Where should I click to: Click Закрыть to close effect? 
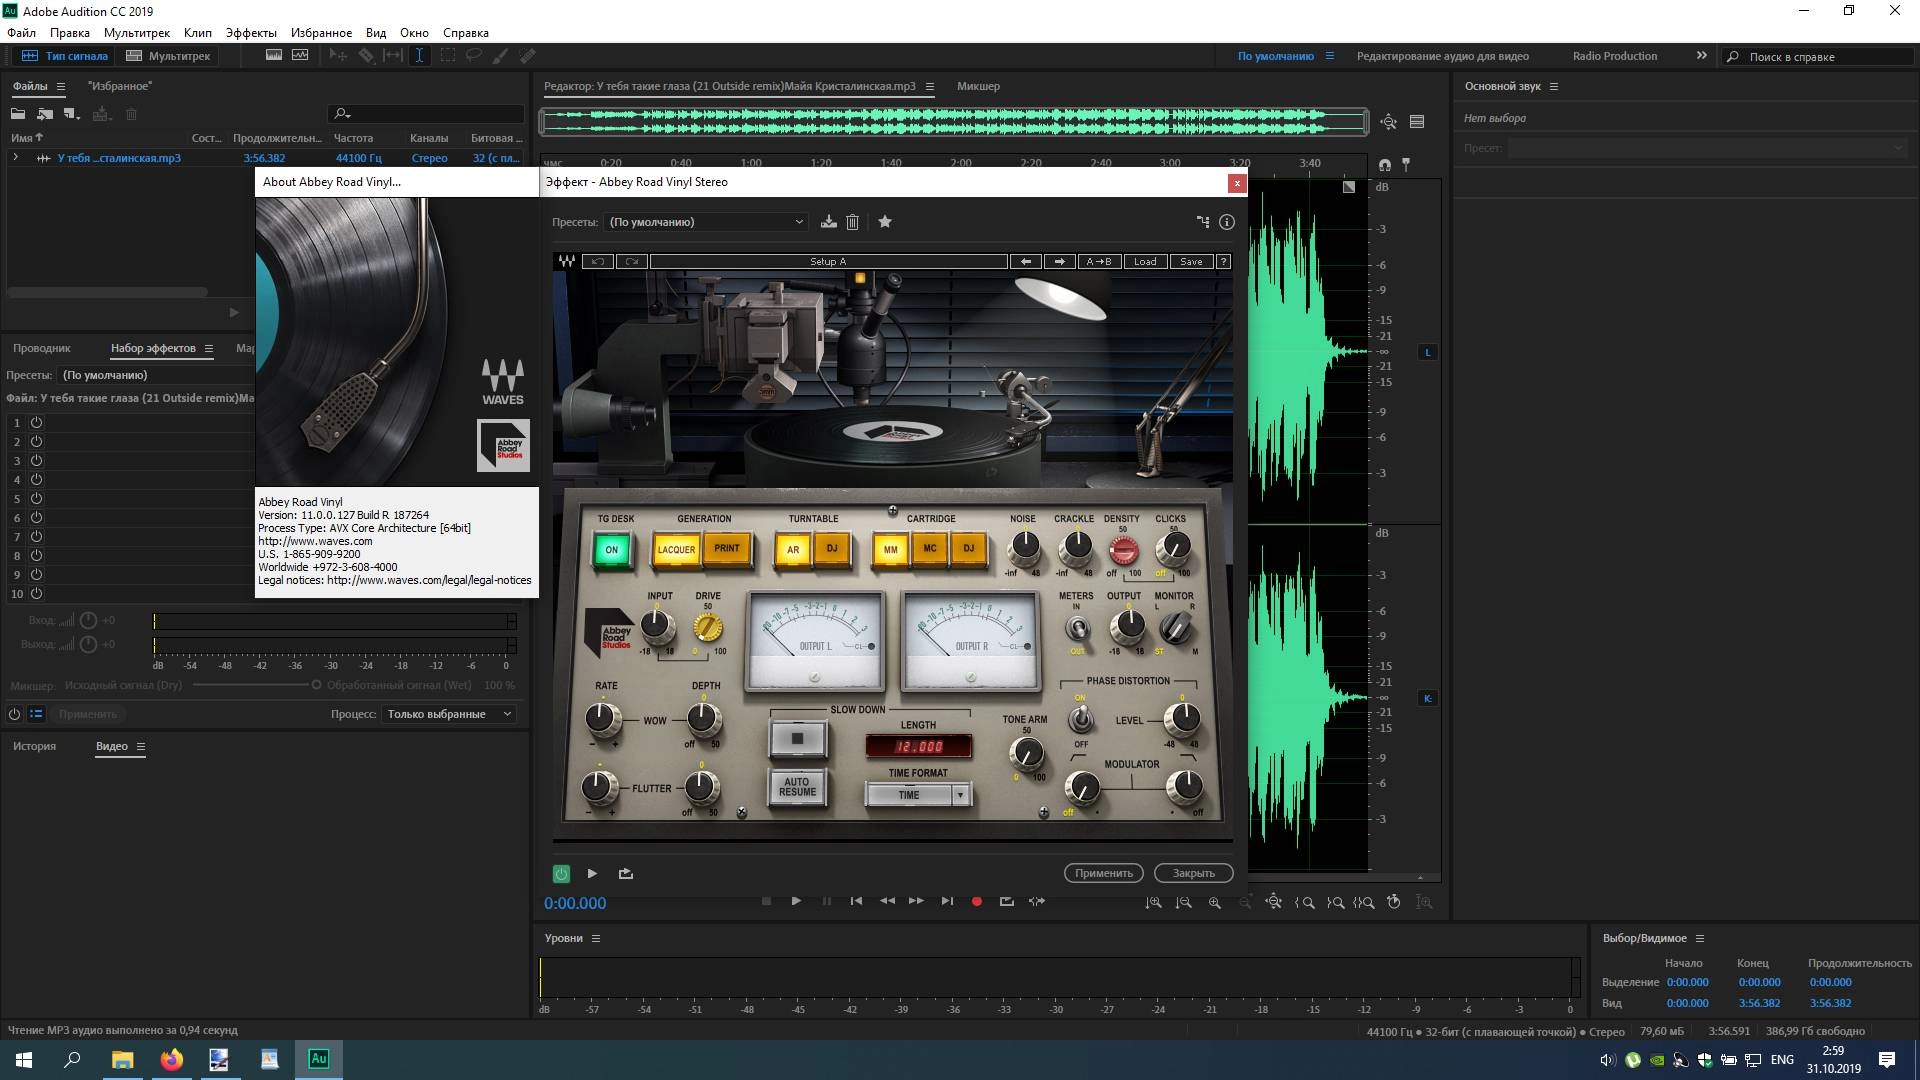(x=1194, y=873)
